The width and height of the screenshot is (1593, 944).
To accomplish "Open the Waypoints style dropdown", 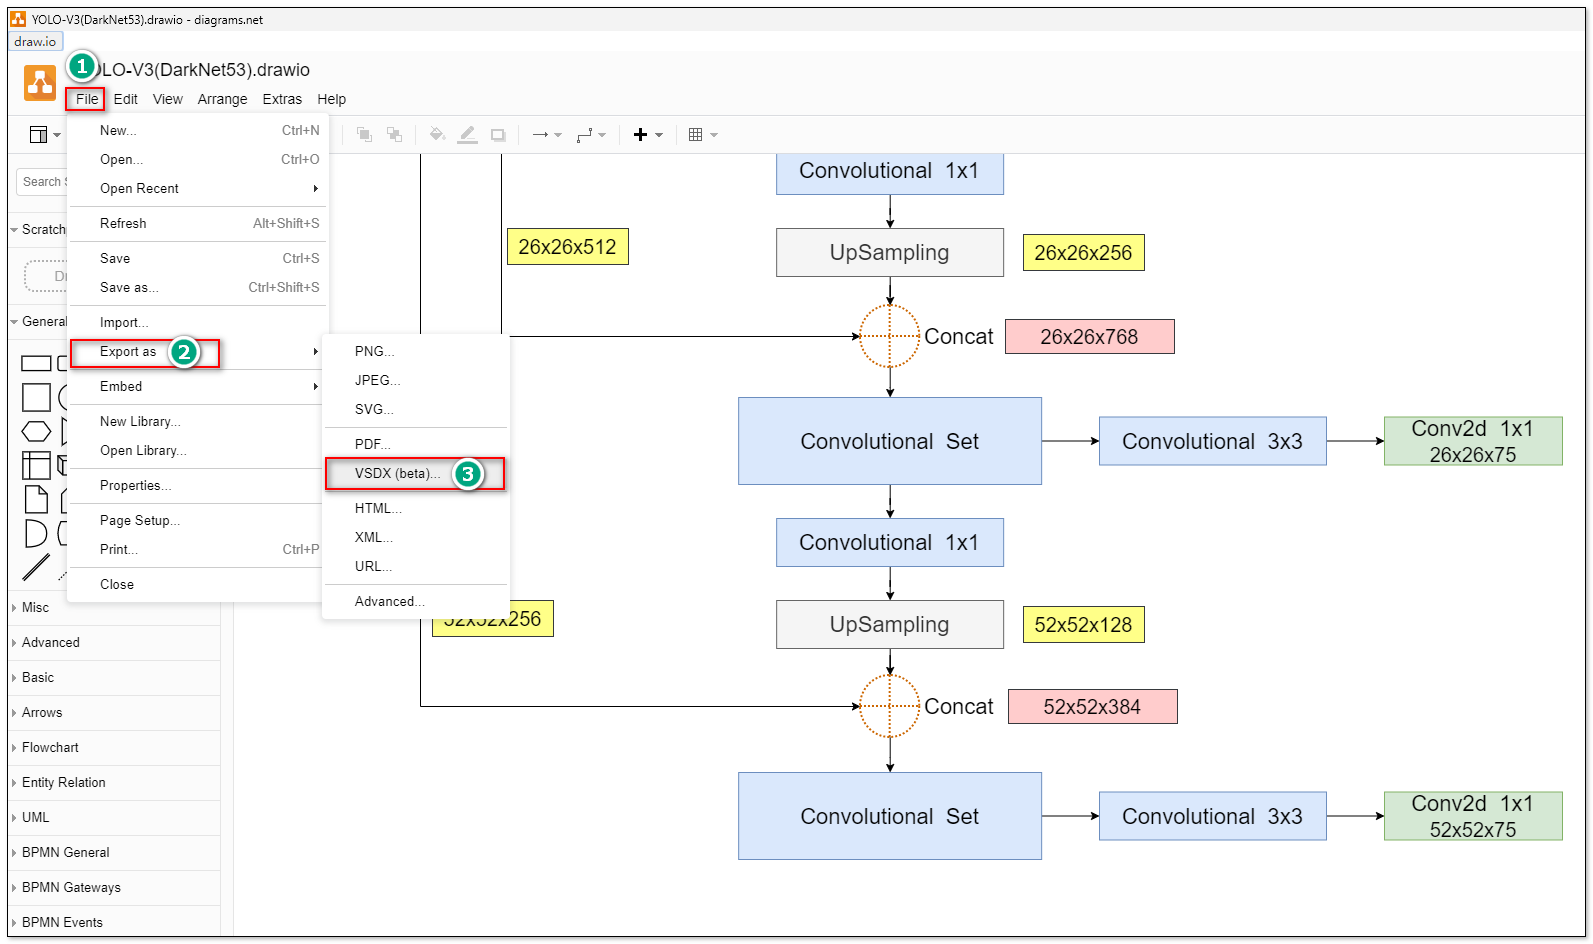I will 591,134.
